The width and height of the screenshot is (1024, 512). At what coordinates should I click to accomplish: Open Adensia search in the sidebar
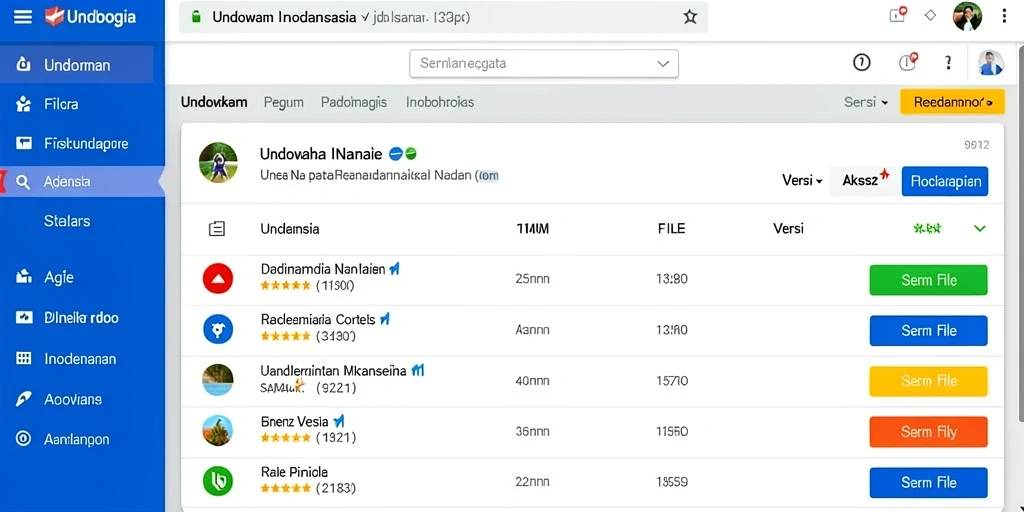tap(78, 182)
